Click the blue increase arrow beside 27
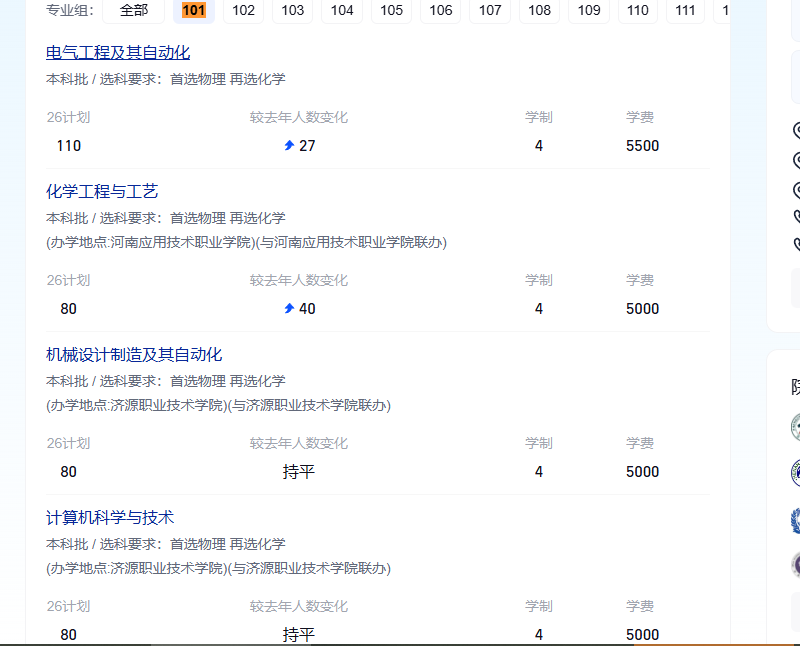Viewport: 800px width, 646px height. [x=289, y=145]
